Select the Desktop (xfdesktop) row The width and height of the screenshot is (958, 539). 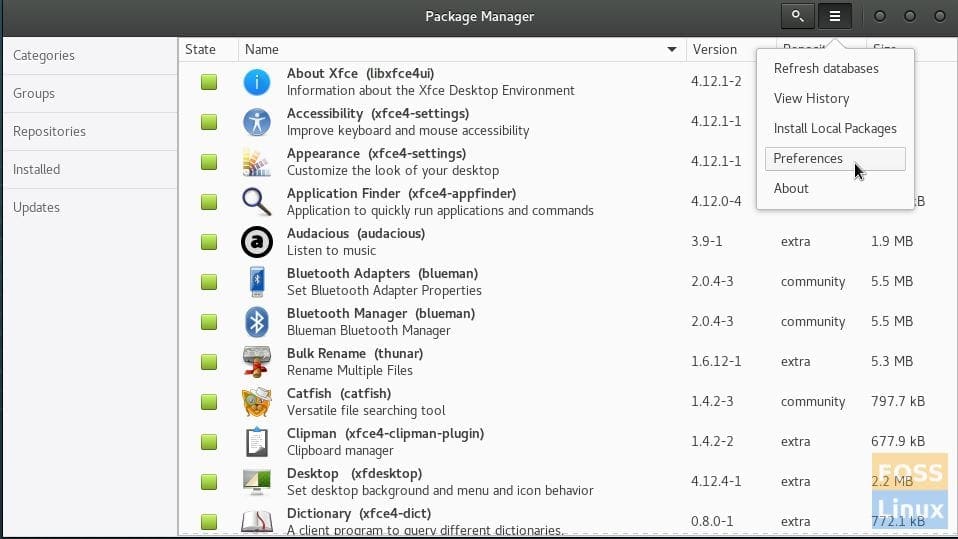pos(568,482)
